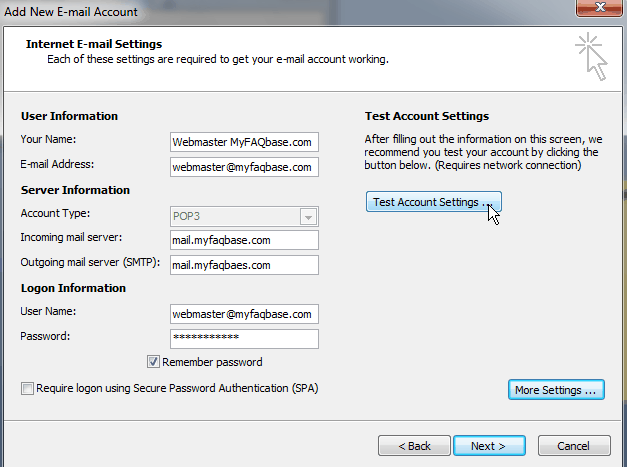Click the Test Account Settings section heading
The width and height of the screenshot is (627, 467).
pos(426,116)
